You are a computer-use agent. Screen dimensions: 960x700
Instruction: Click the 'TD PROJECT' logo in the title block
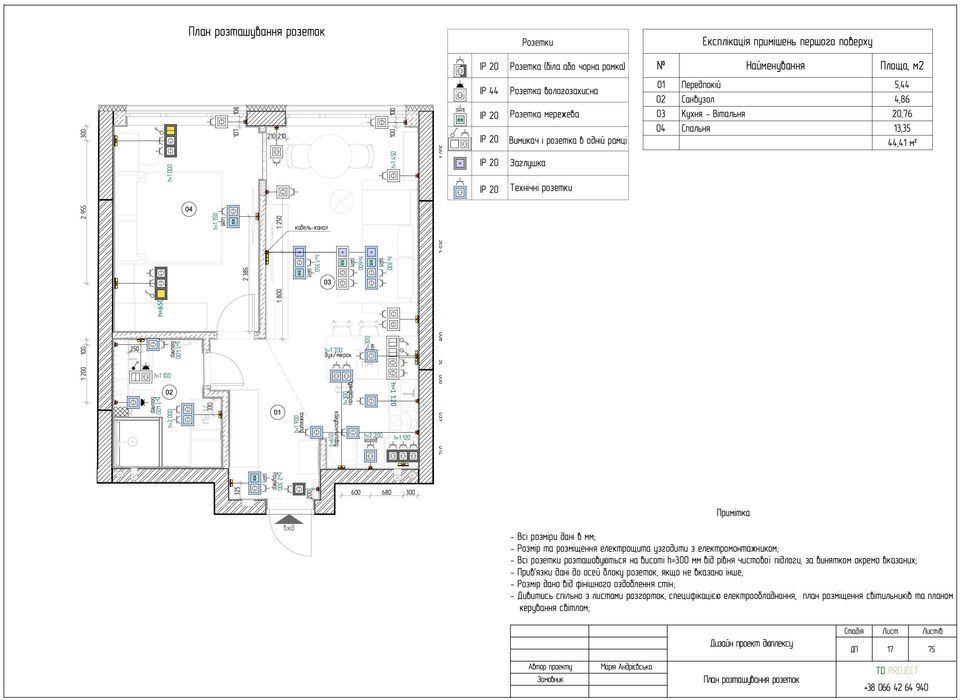click(x=897, y=671)
